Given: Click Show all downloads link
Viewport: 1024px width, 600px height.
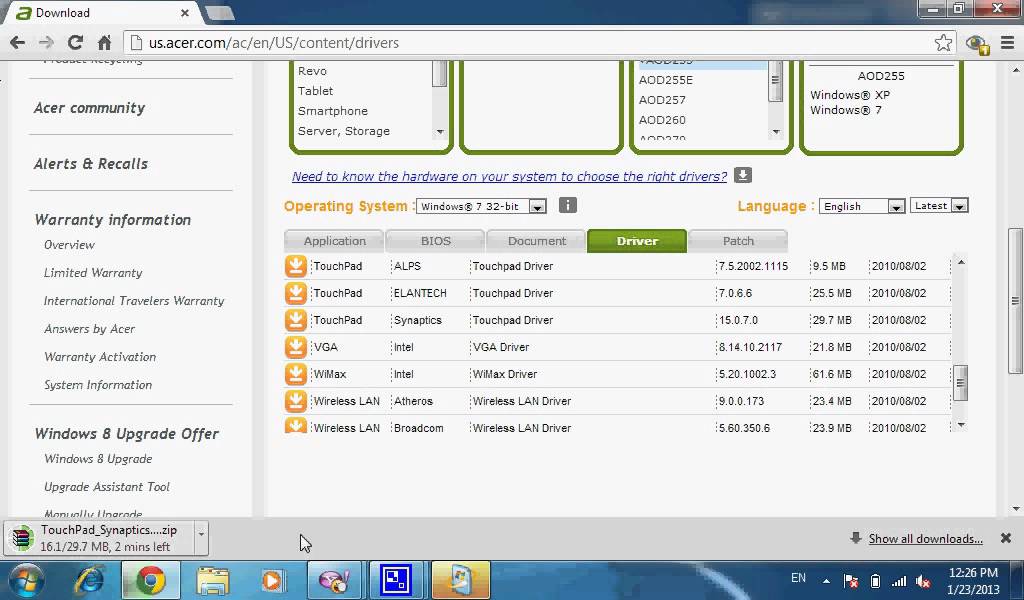Looking at the screenshot, I should [925, 539].
